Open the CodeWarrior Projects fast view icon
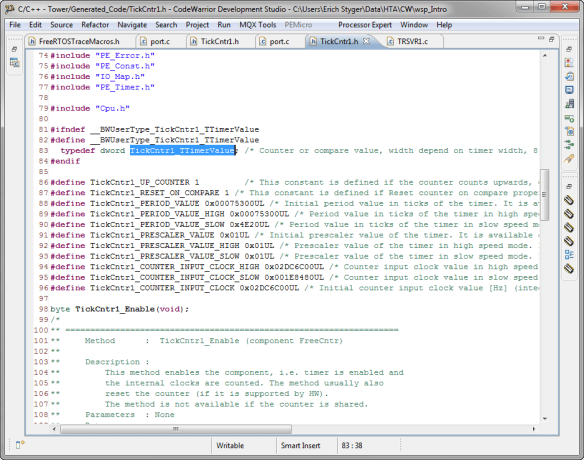Image resolution: width=584 pixels, height=460 pixels. 15,63
